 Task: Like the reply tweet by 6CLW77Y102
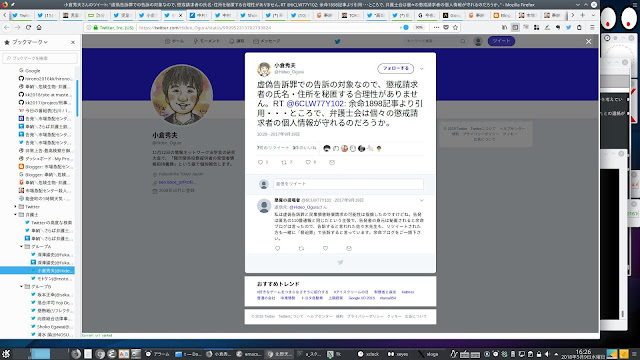tap(325, 248)
